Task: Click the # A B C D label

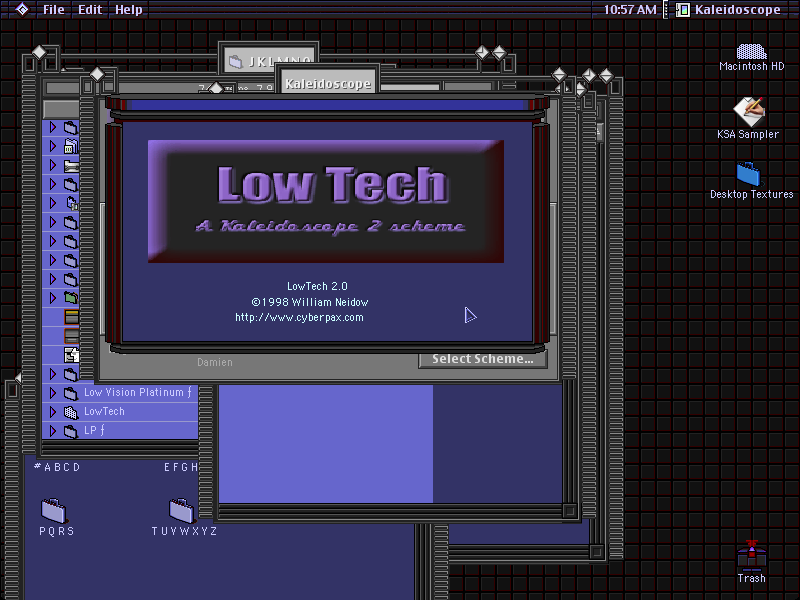Action: pyautogui.click(x=57, y=467)
